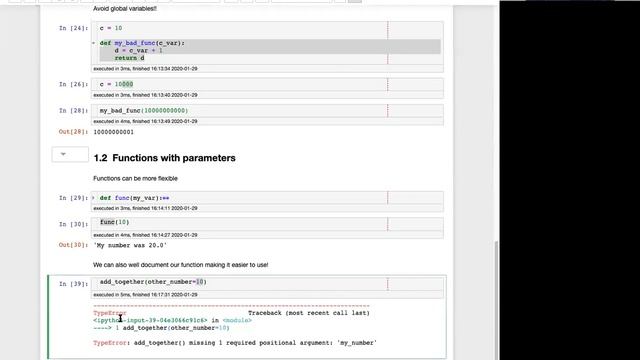
Task: Click the line c = 10 in cell 24
Action: (x=111, y=28)
